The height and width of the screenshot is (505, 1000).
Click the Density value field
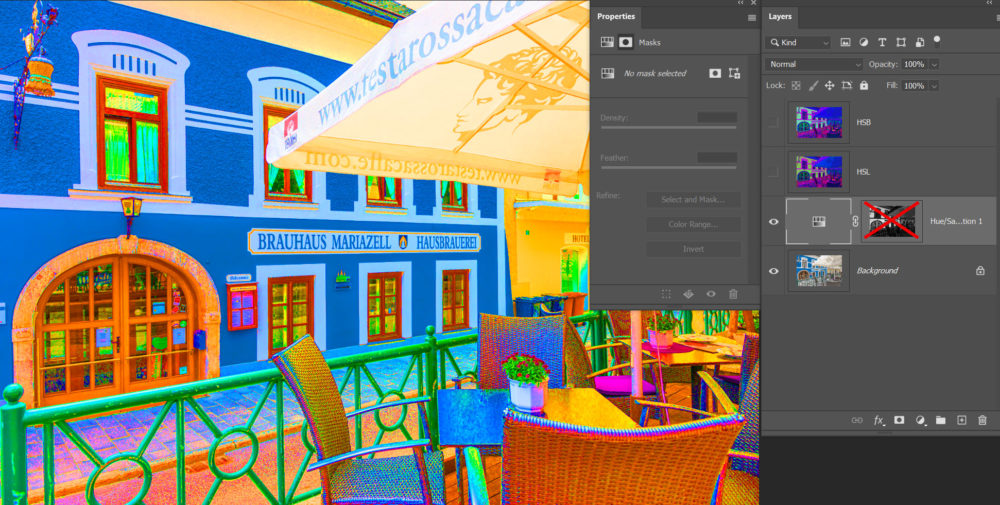[x=717, y=117]
